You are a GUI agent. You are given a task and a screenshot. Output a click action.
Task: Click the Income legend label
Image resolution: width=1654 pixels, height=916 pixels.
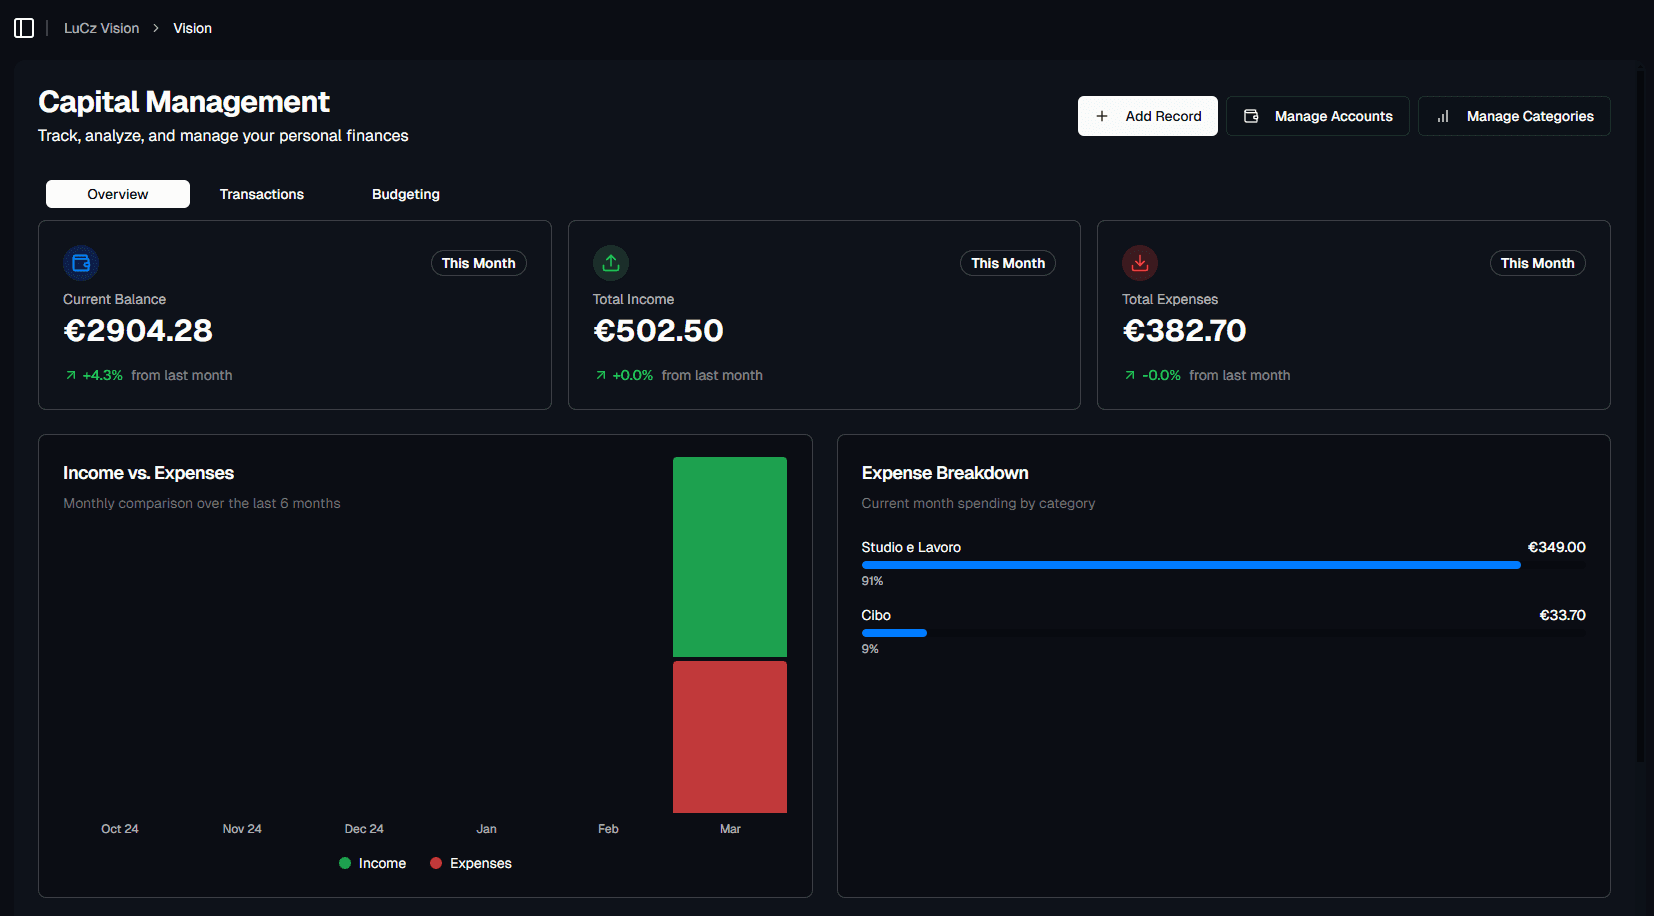click(x=382, y=863)
